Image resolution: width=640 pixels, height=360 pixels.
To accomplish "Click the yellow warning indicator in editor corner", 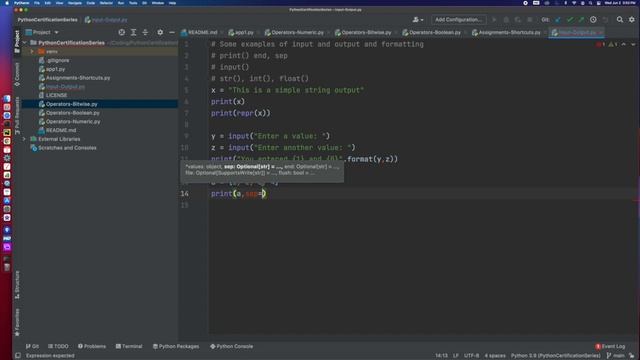I will pos(613,44).
